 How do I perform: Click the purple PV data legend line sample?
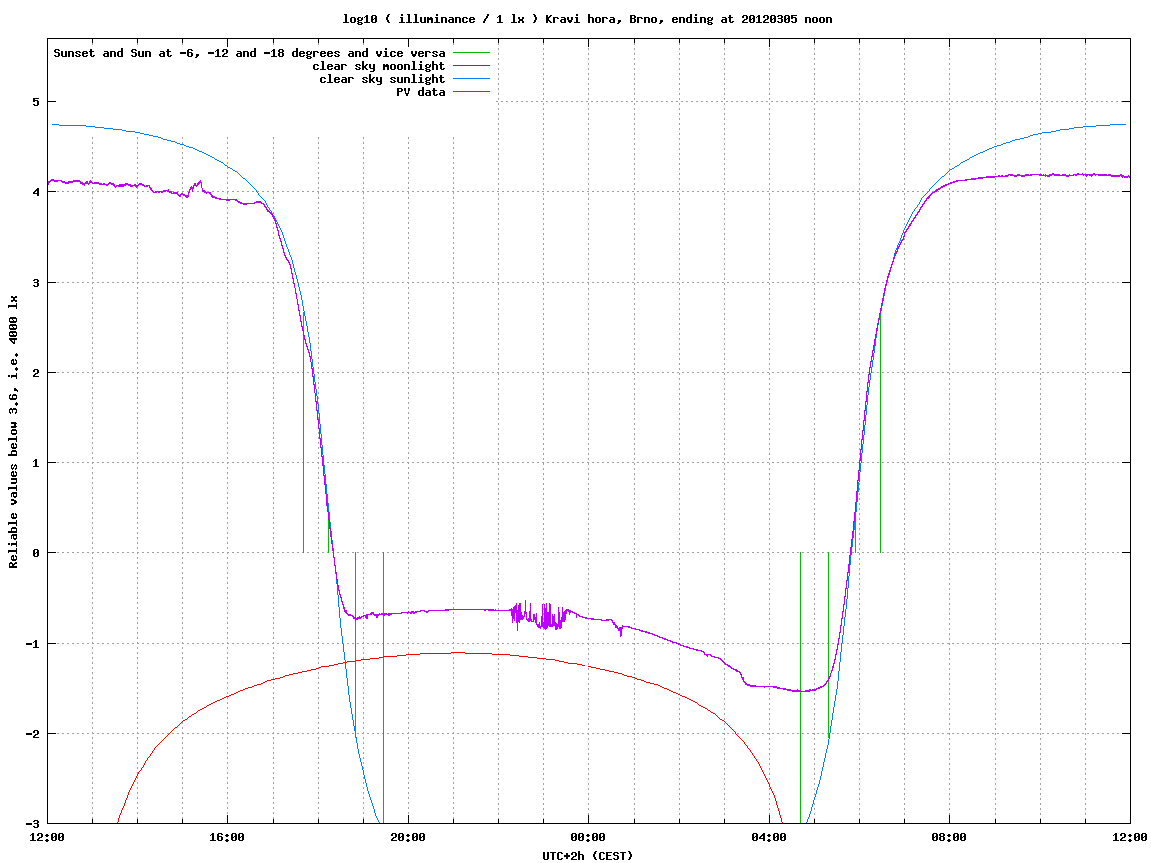tap(471, 92)
